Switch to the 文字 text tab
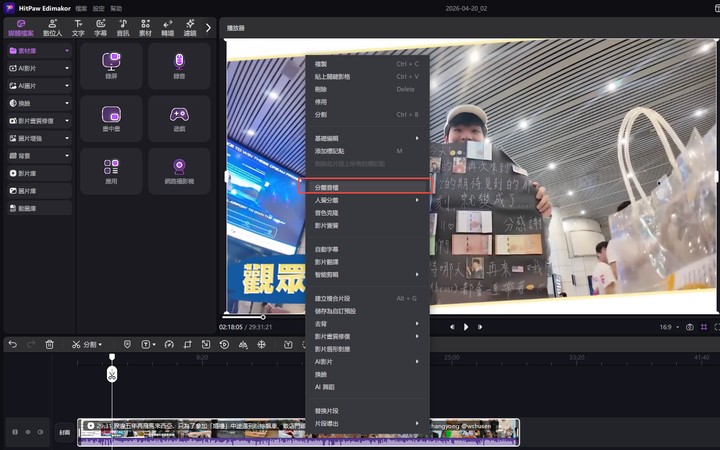The width and height of the screenshot is (720, 450). point(78,28)
